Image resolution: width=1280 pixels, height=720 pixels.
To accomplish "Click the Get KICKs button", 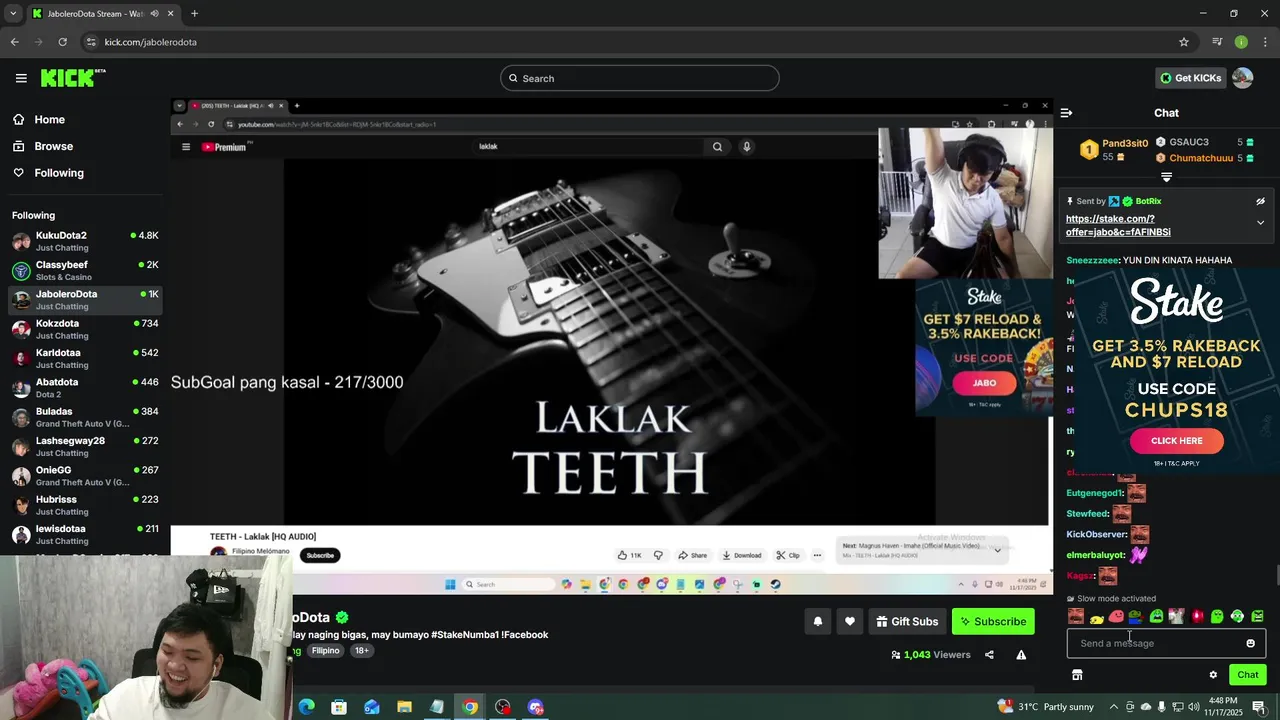I will pos(1190,78).
